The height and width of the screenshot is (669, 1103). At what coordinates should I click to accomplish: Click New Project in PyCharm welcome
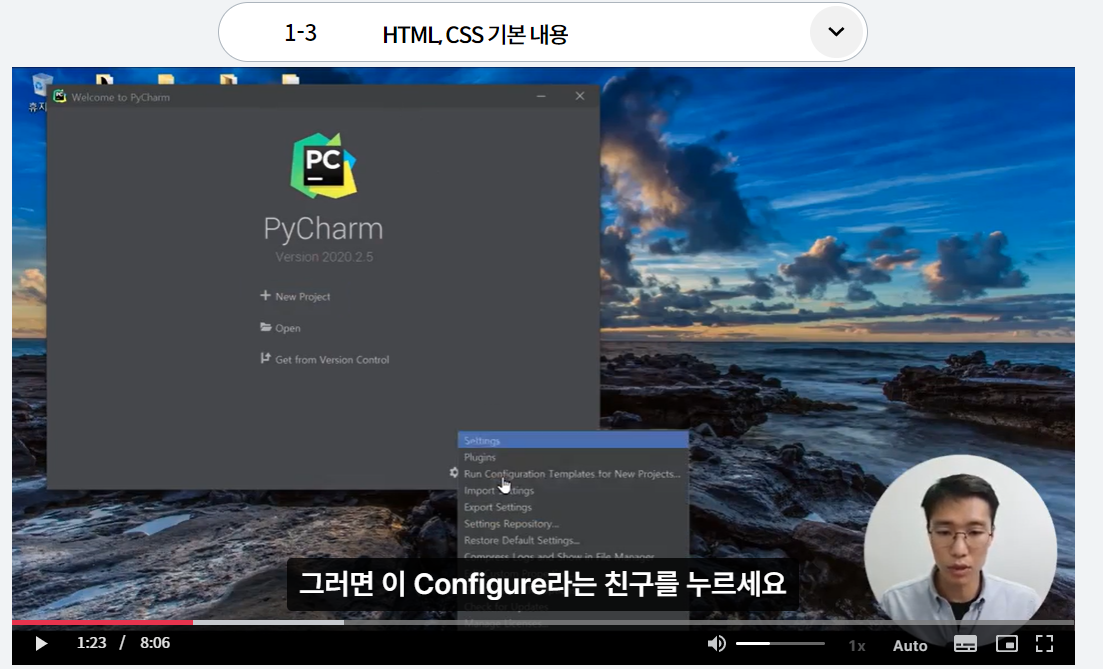302,297
